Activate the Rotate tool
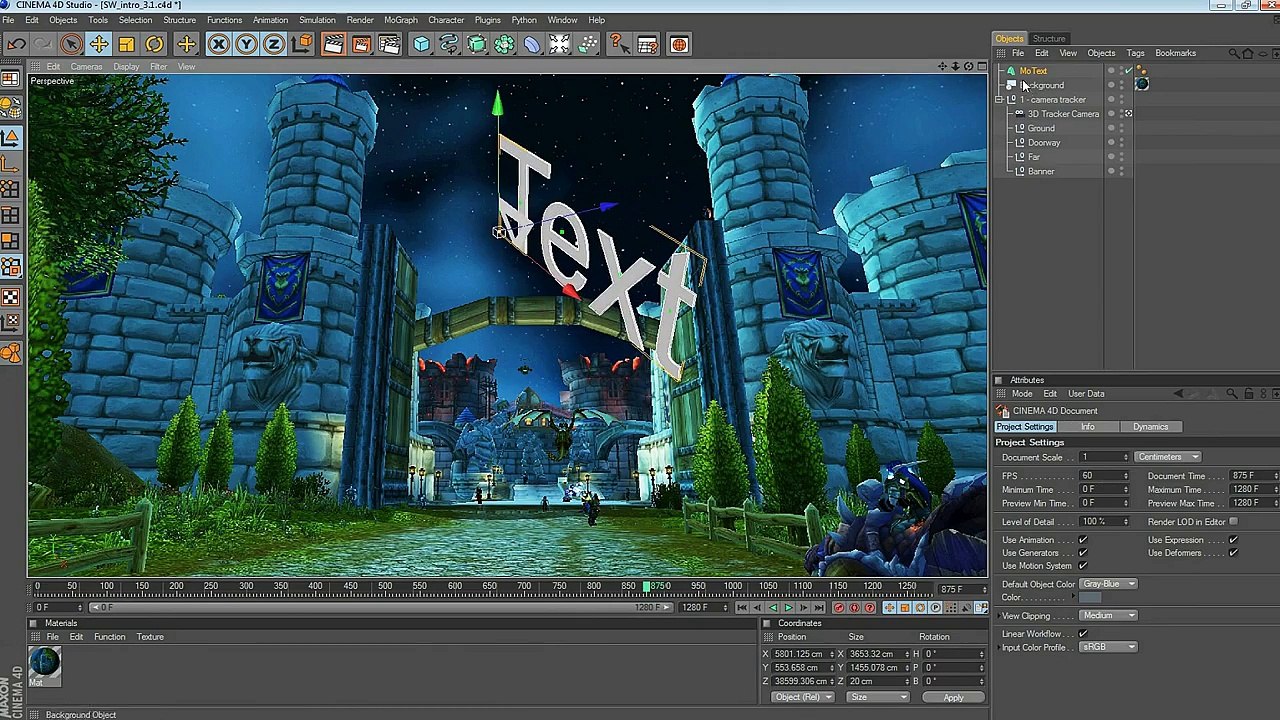The image size is (1280, 720). (x=154, y=44)
